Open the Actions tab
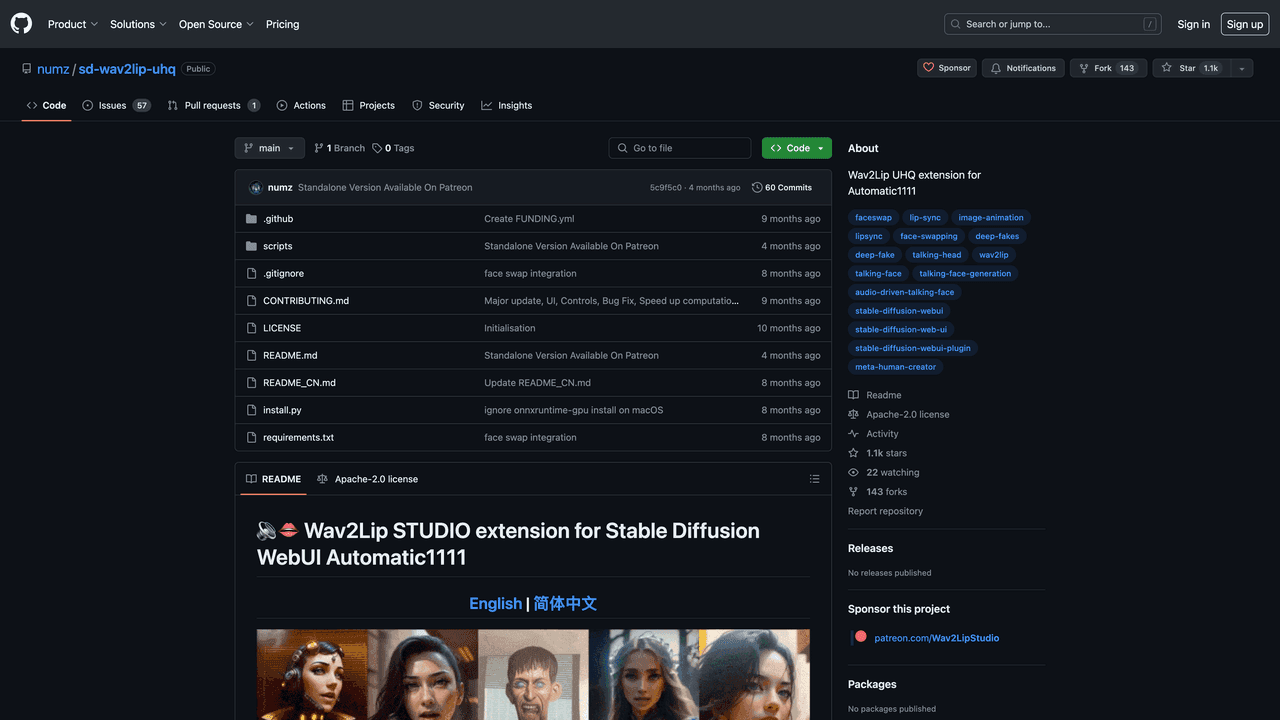1280x720 pixels. pos(301,105)
